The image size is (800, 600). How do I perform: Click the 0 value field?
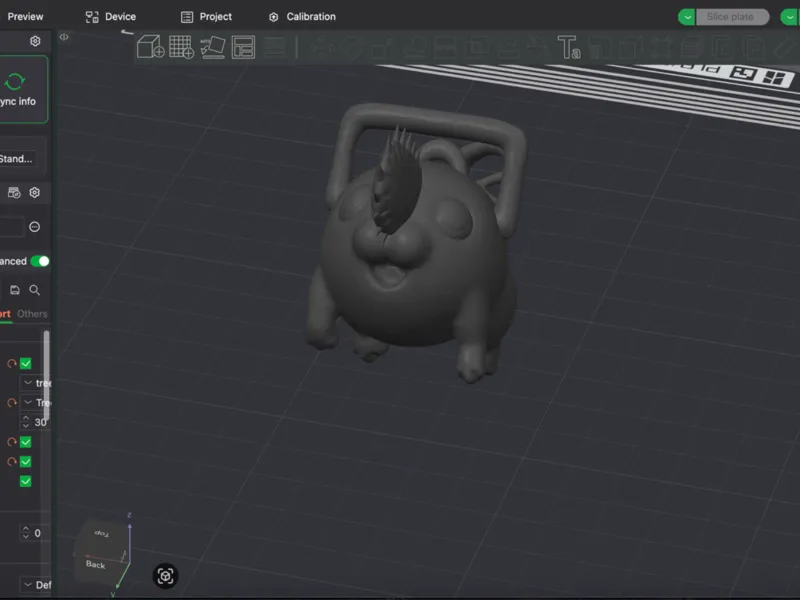click(37, 533)
